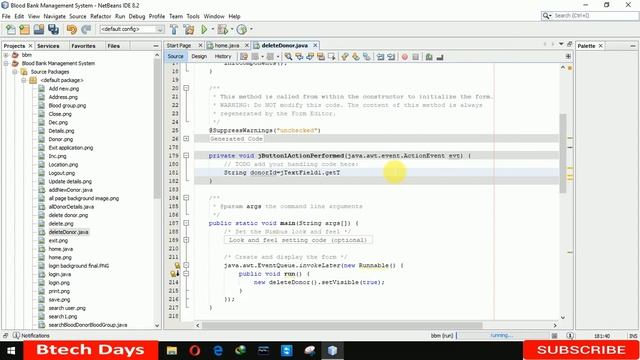The height and width of the screenshot is (360, 640).
Task: Click the Redo arrow icon
Action: tap(86, 29)
